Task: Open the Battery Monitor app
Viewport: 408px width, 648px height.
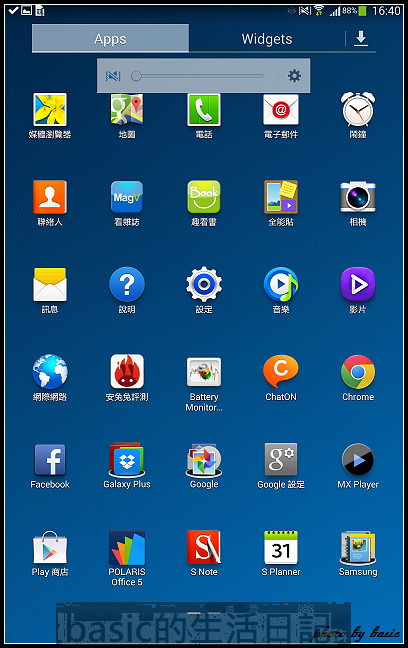Action: [x=204, y=372]
